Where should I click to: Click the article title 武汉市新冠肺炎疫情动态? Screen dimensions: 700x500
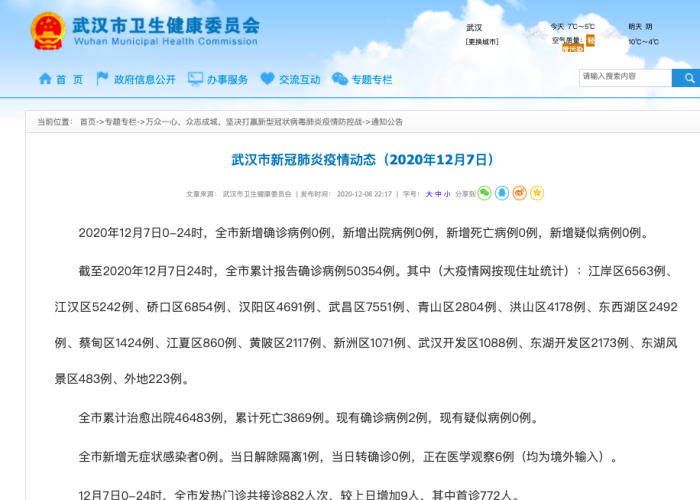tap(362, 160)
